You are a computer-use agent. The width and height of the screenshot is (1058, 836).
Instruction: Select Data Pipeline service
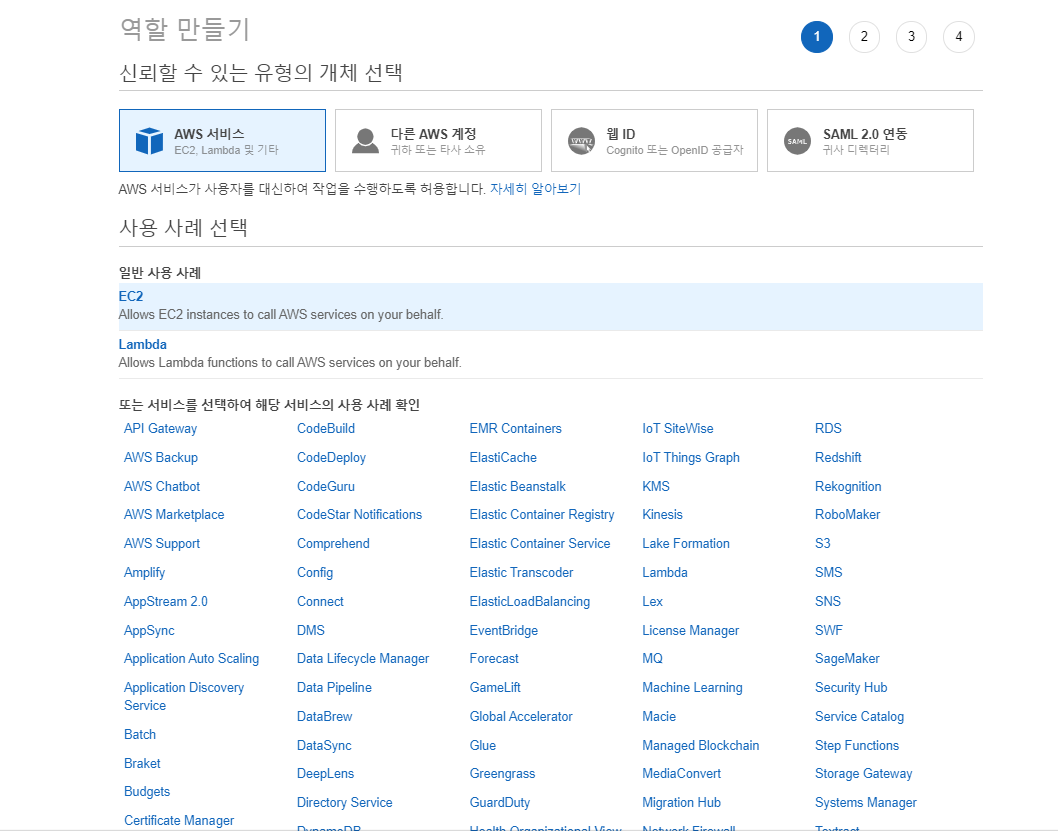(335, 688)
